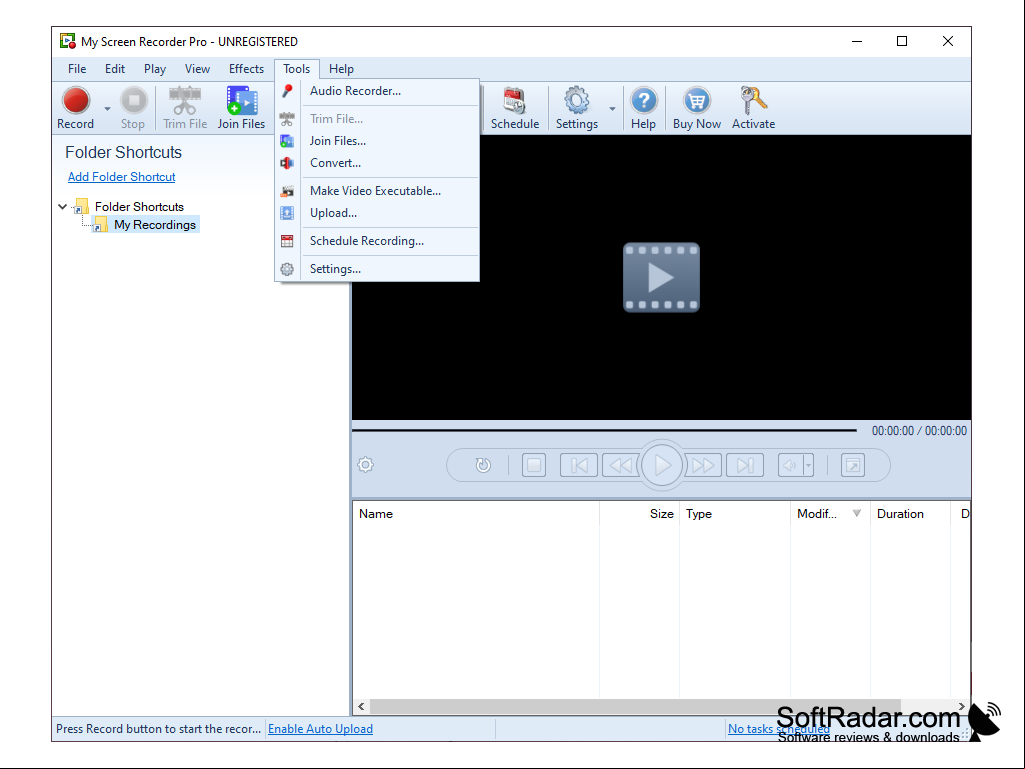Image resolution: width=1025 pixels, height=769 pixels.
Task: Choose Make Video Executable menu entry
Action: pyautogui.click(x=378, y=191)
